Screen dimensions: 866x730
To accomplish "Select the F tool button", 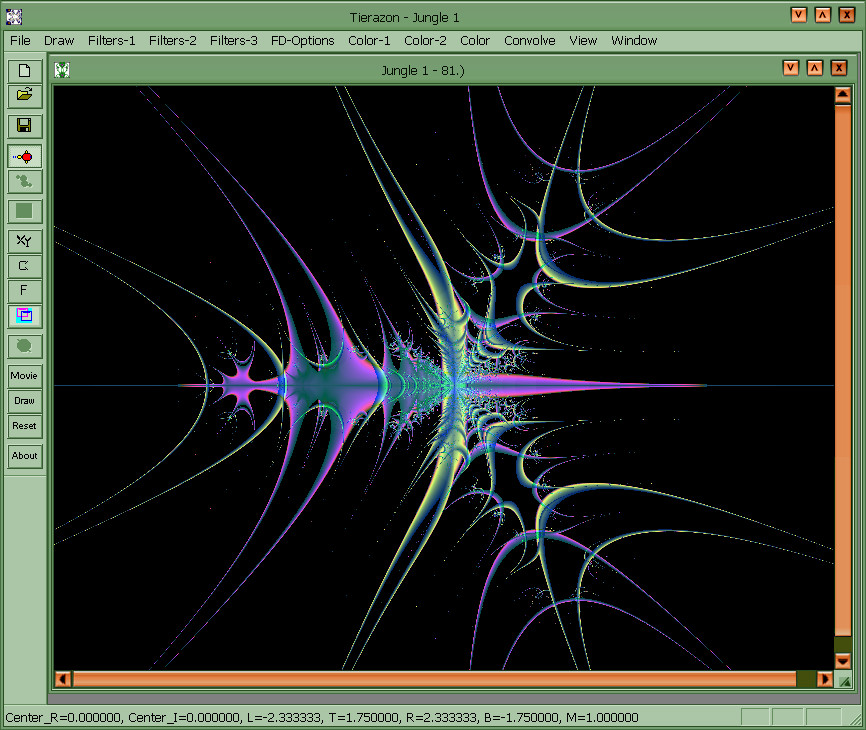I will point(25,290).
